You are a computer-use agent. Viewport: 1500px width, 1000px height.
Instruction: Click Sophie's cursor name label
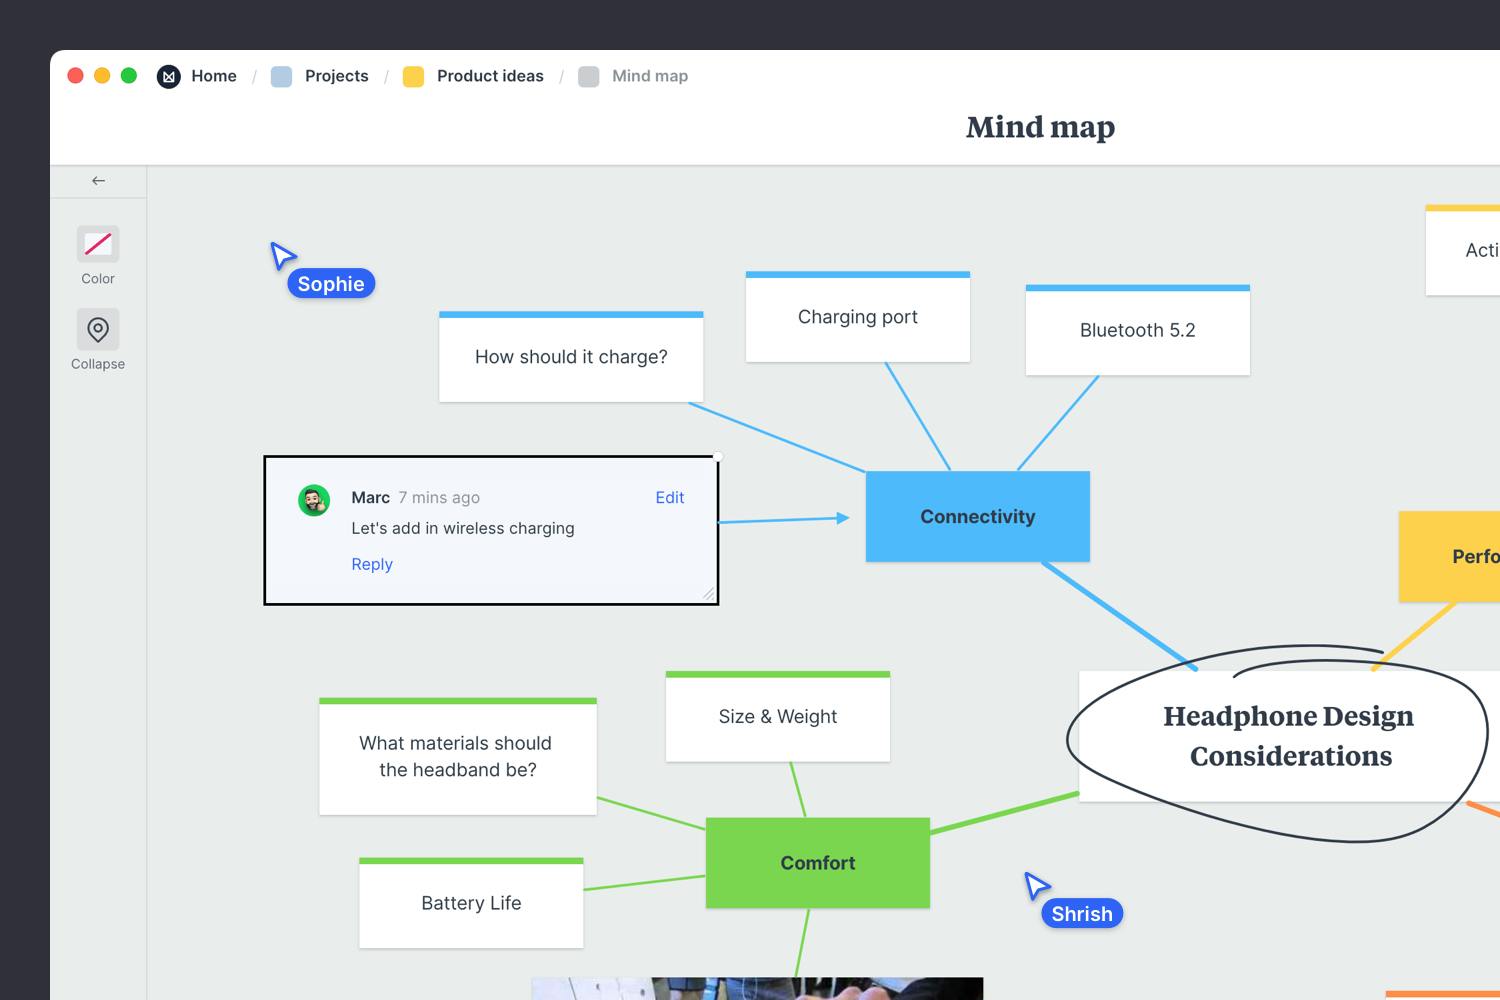[x=330, y=283]
